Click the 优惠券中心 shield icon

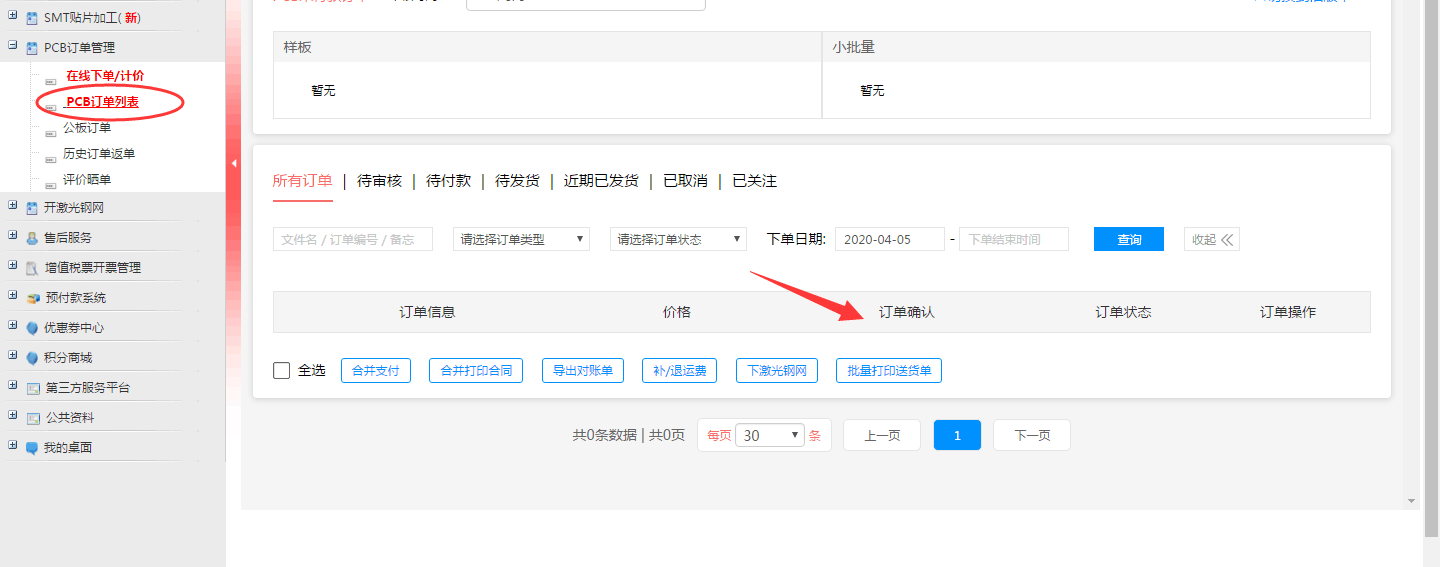point(32,328)
